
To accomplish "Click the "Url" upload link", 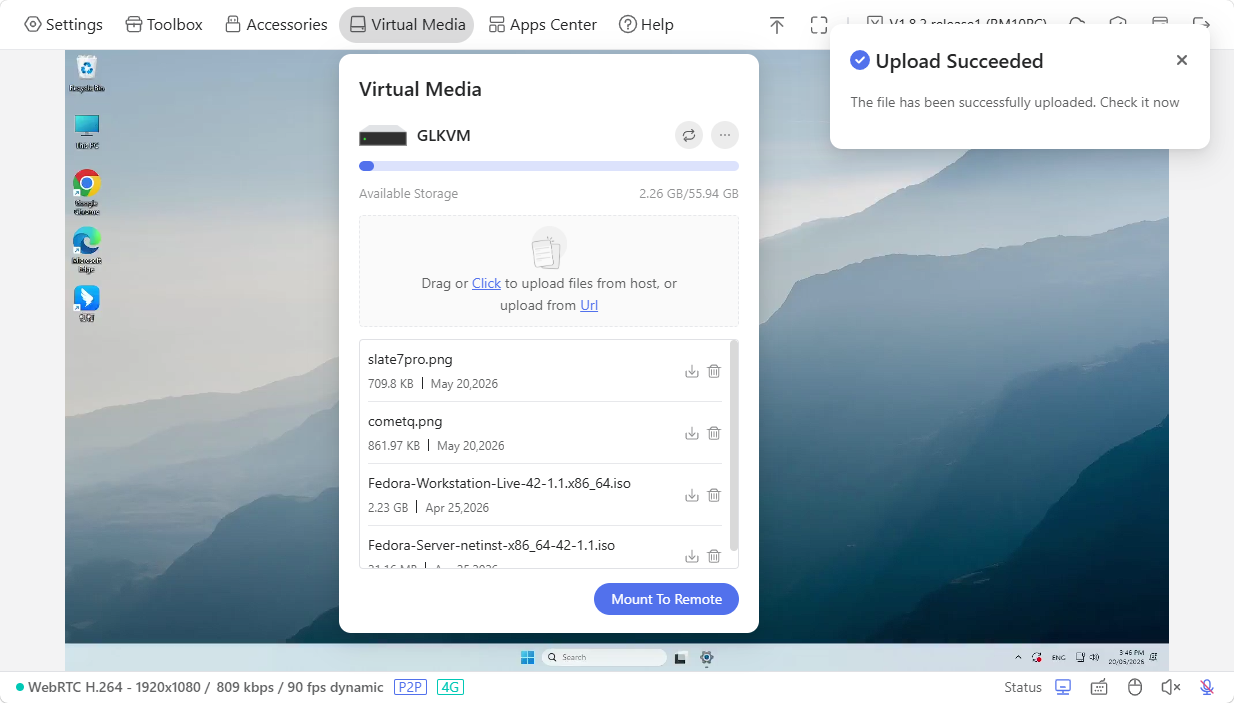I will (589, 305).
